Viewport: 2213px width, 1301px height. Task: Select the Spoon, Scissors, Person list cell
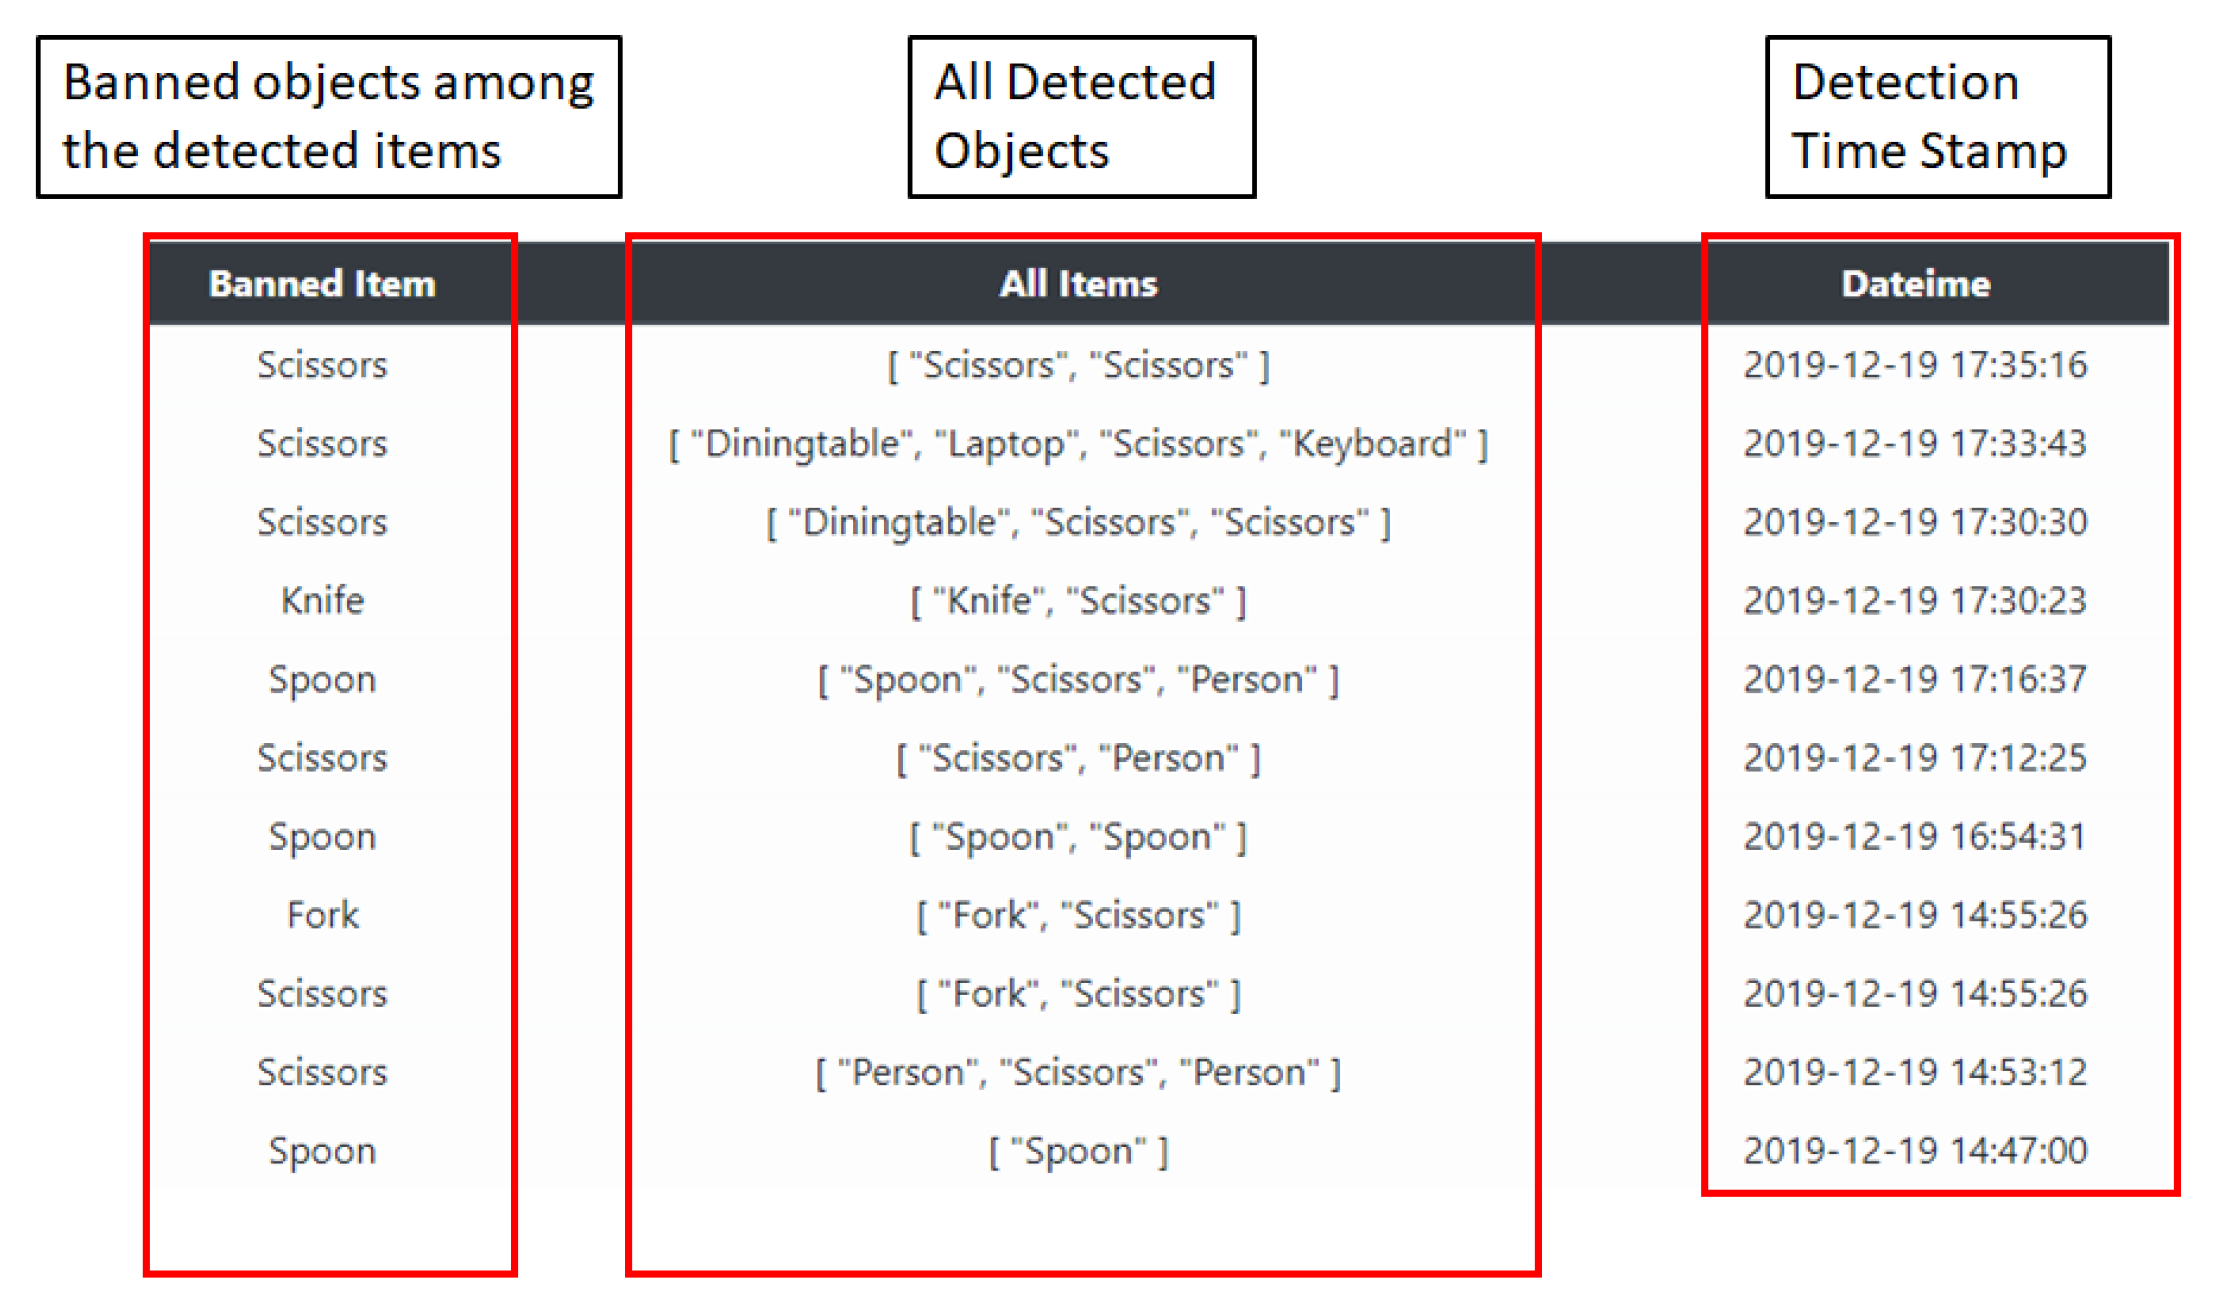(x=1078, y=680)
